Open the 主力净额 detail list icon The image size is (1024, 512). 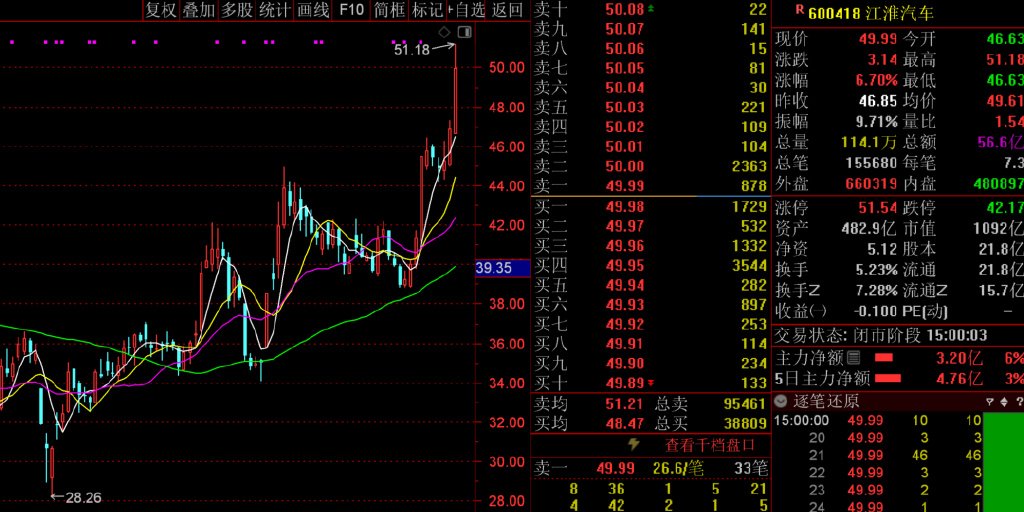853,357
